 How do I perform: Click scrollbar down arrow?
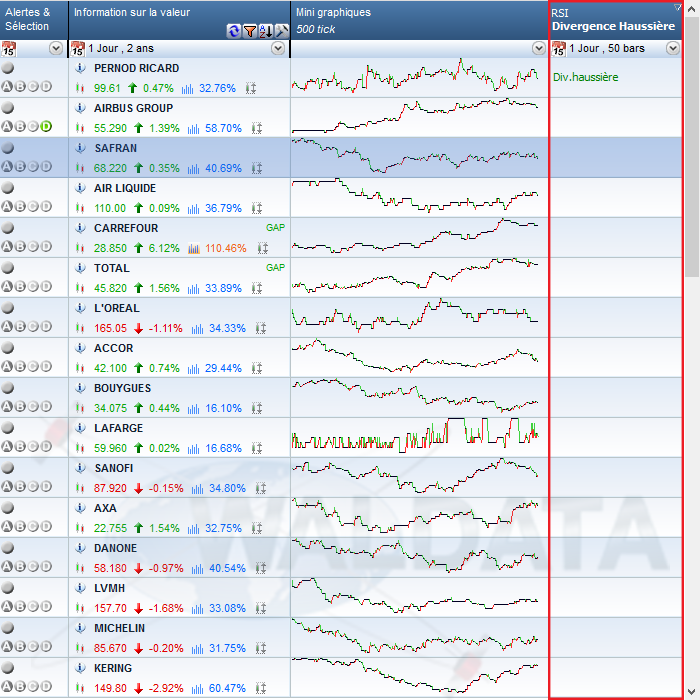coord(692,692)
